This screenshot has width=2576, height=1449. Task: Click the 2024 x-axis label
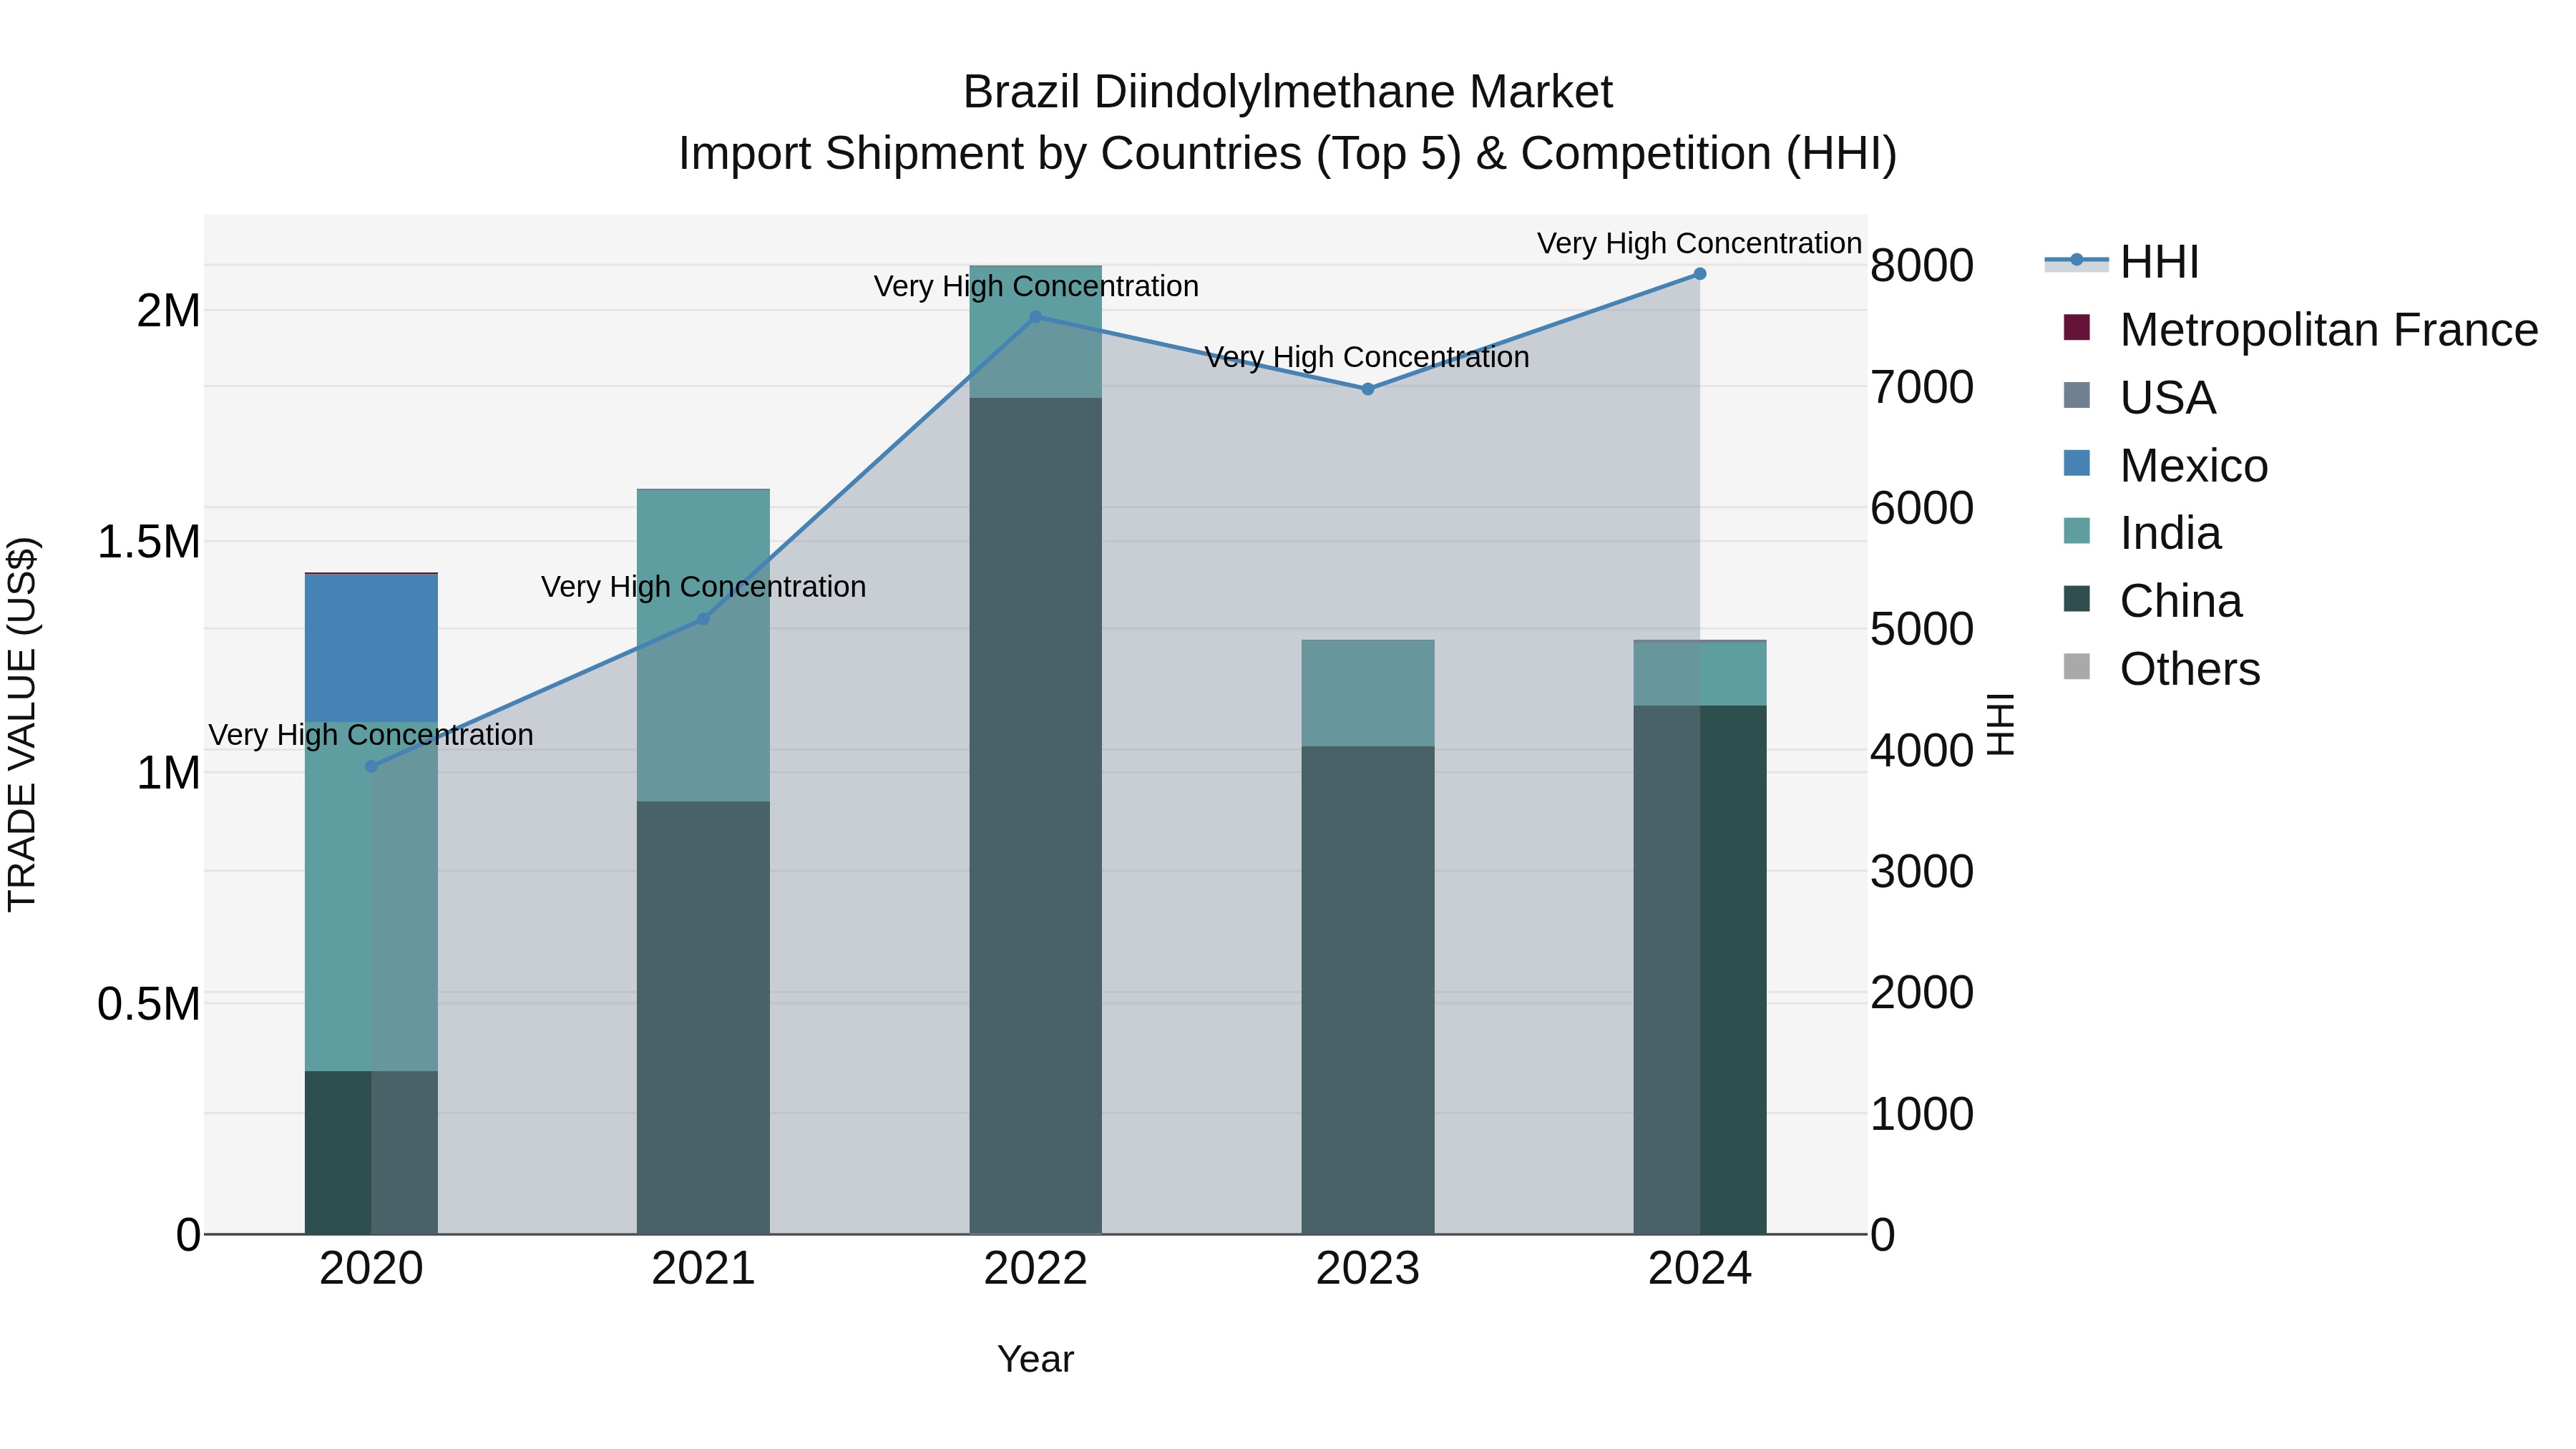tap(1700, 1269)
